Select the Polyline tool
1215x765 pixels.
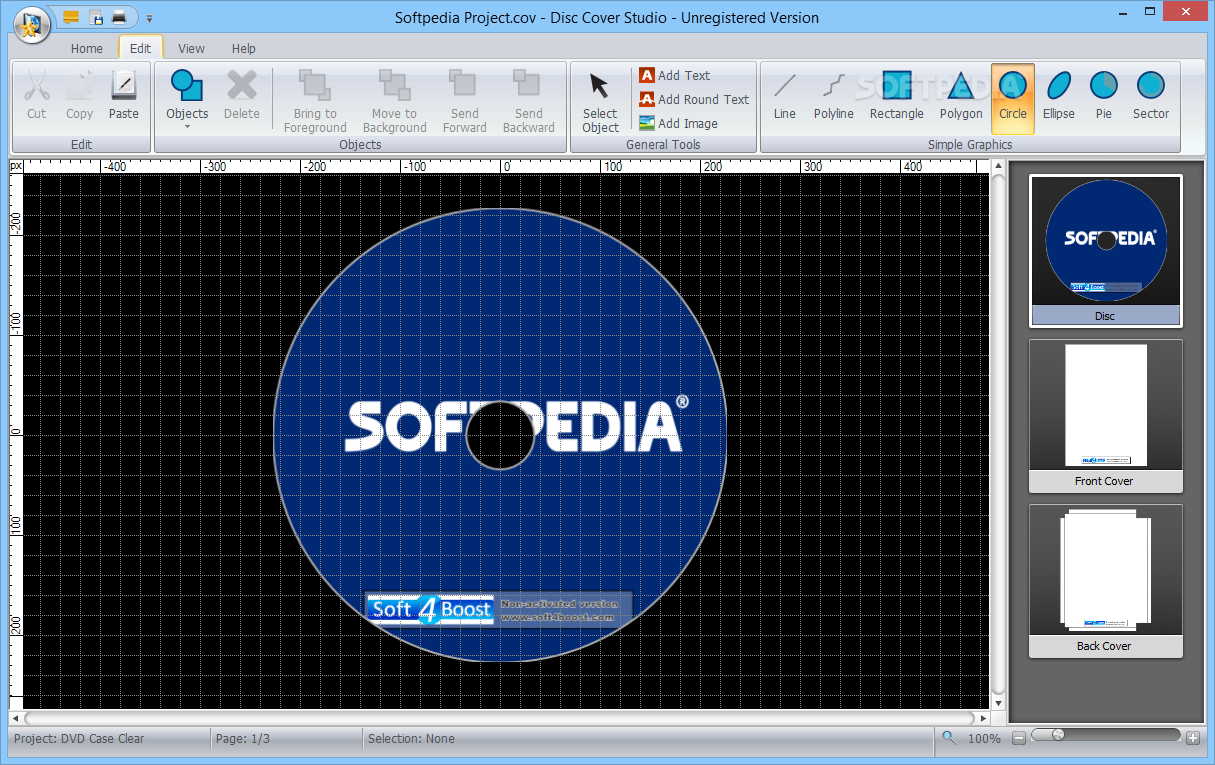[833, 95]
